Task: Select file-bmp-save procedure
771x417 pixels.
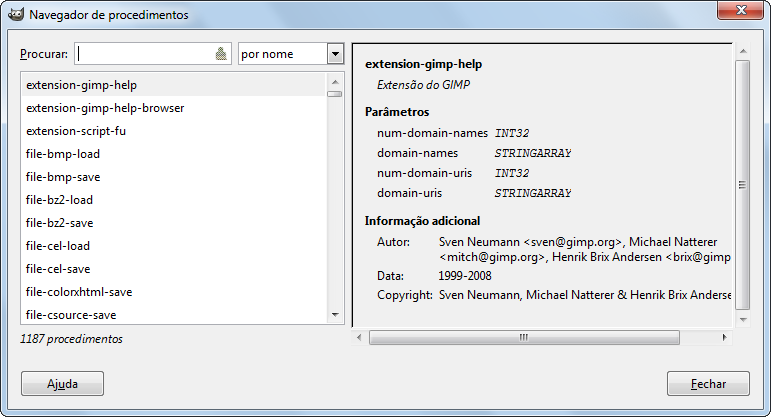Action: [63, 177]
